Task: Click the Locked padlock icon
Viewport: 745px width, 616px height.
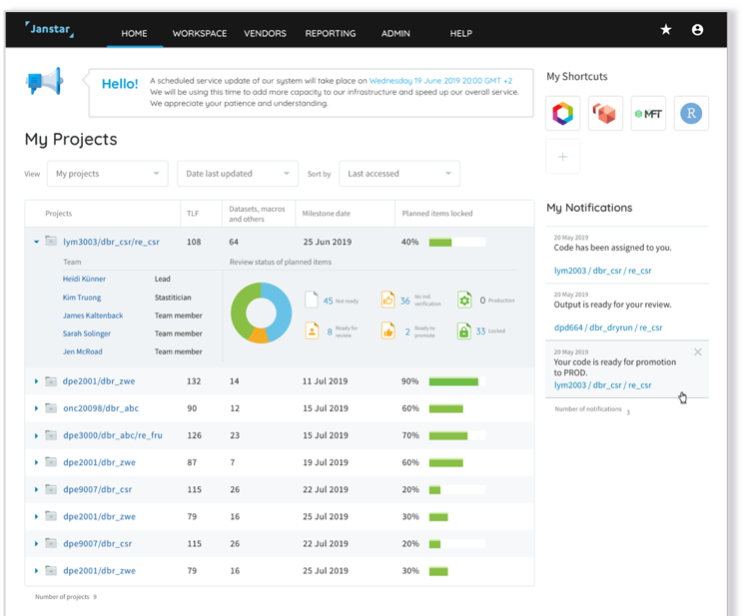Action: (464, 330)
